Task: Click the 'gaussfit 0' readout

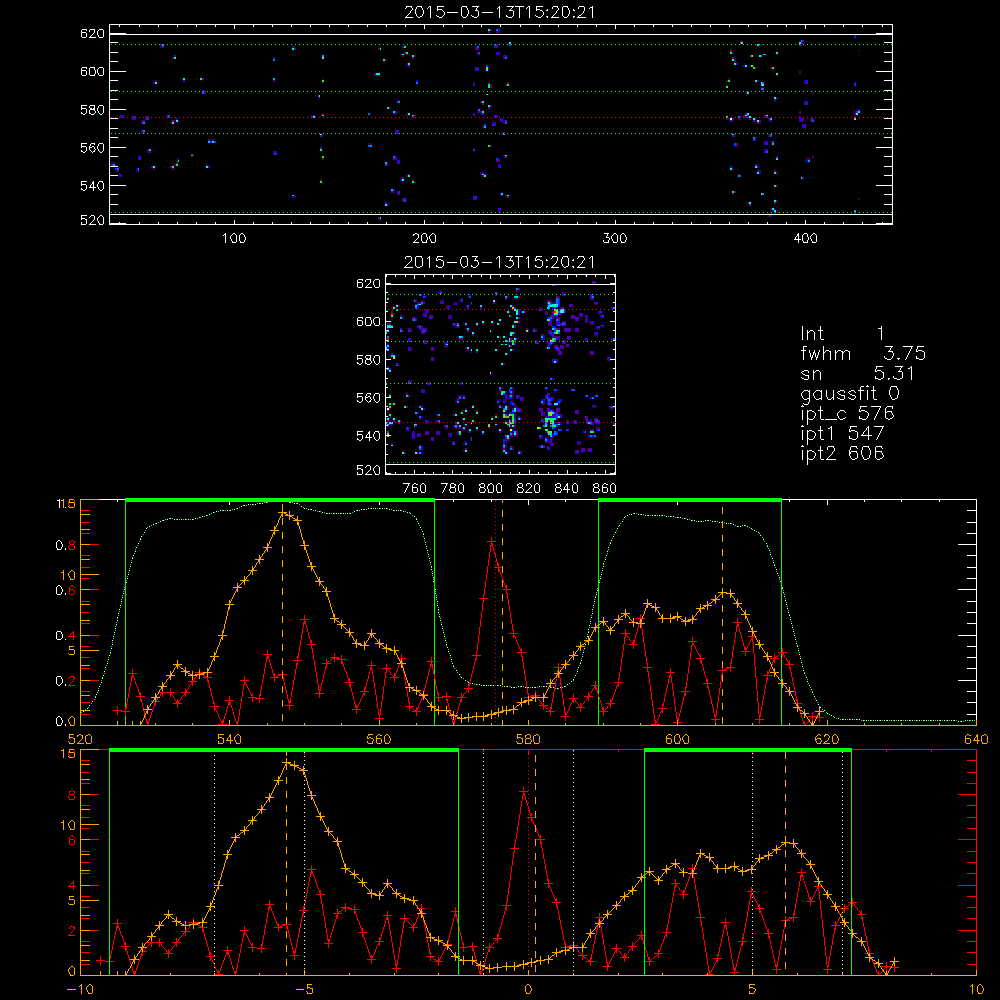Action: 850,393
